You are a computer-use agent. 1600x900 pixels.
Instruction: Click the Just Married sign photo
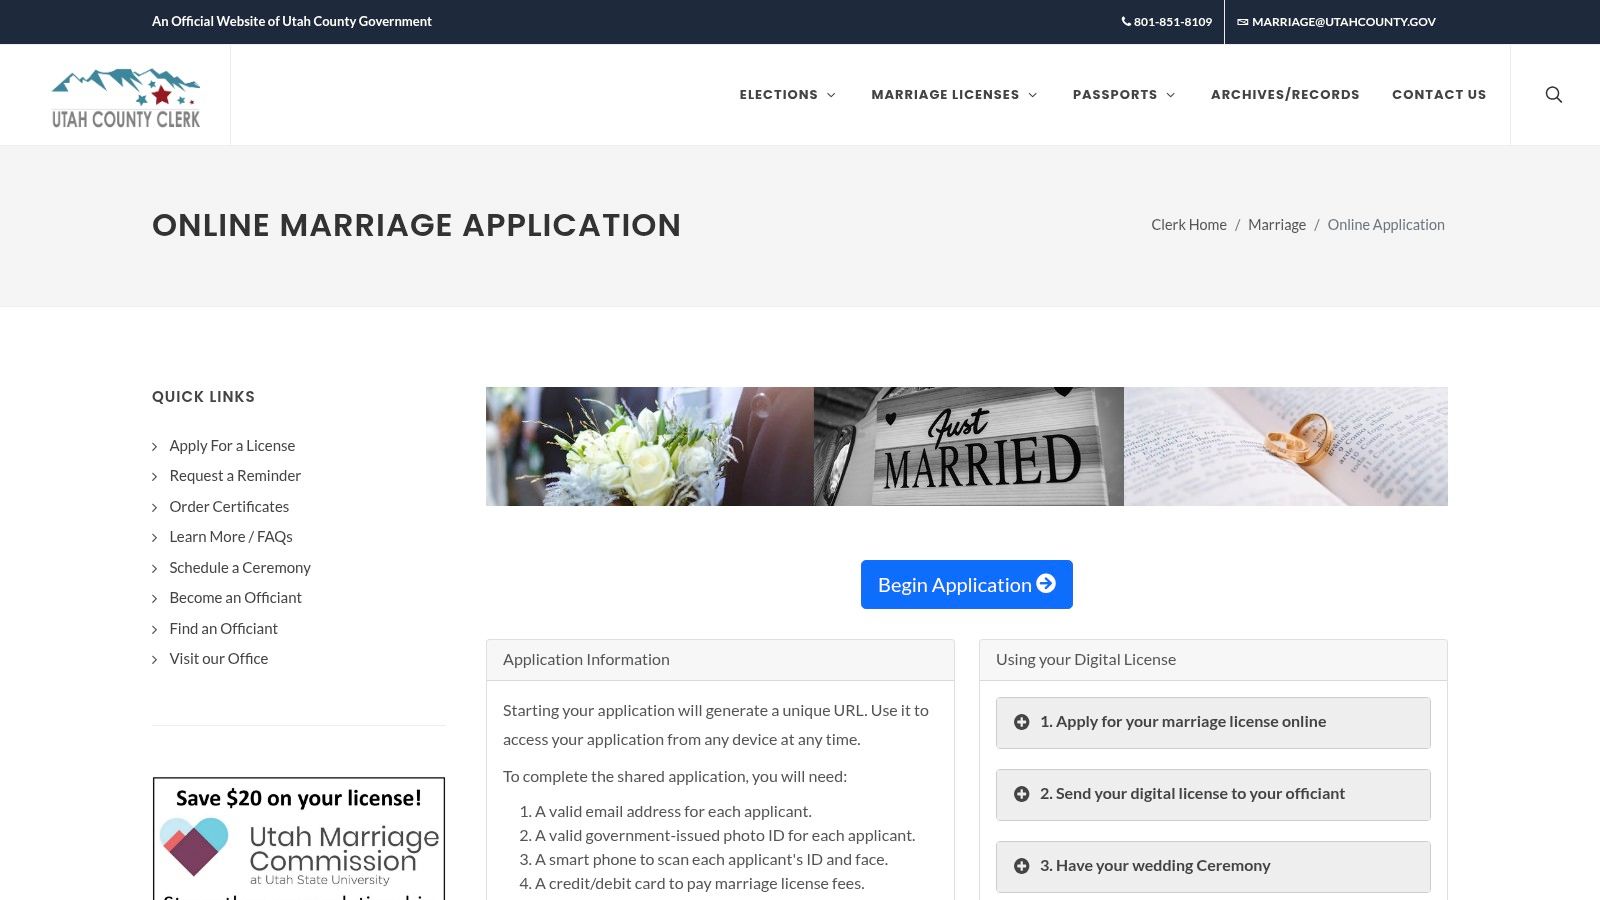969,446
